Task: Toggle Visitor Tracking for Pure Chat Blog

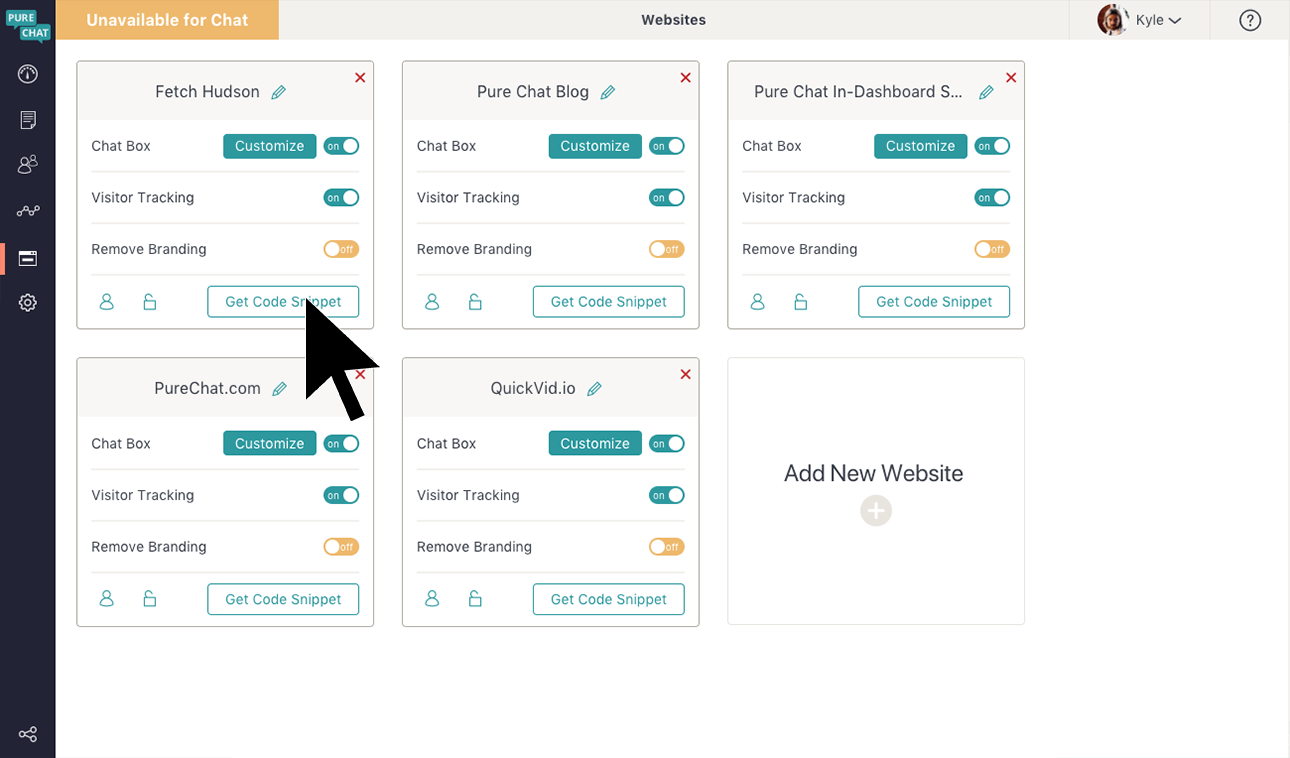Action: click(667, 198)
